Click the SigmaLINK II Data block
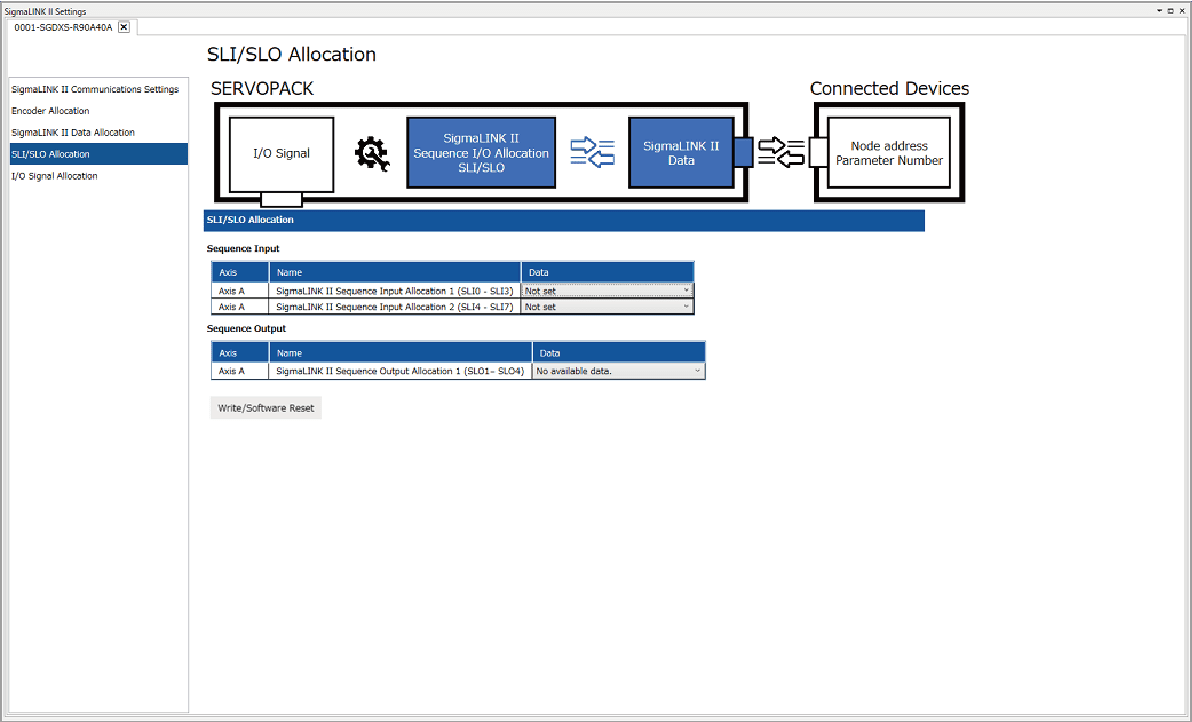The image size is (1192, 722). pos(681,153)
